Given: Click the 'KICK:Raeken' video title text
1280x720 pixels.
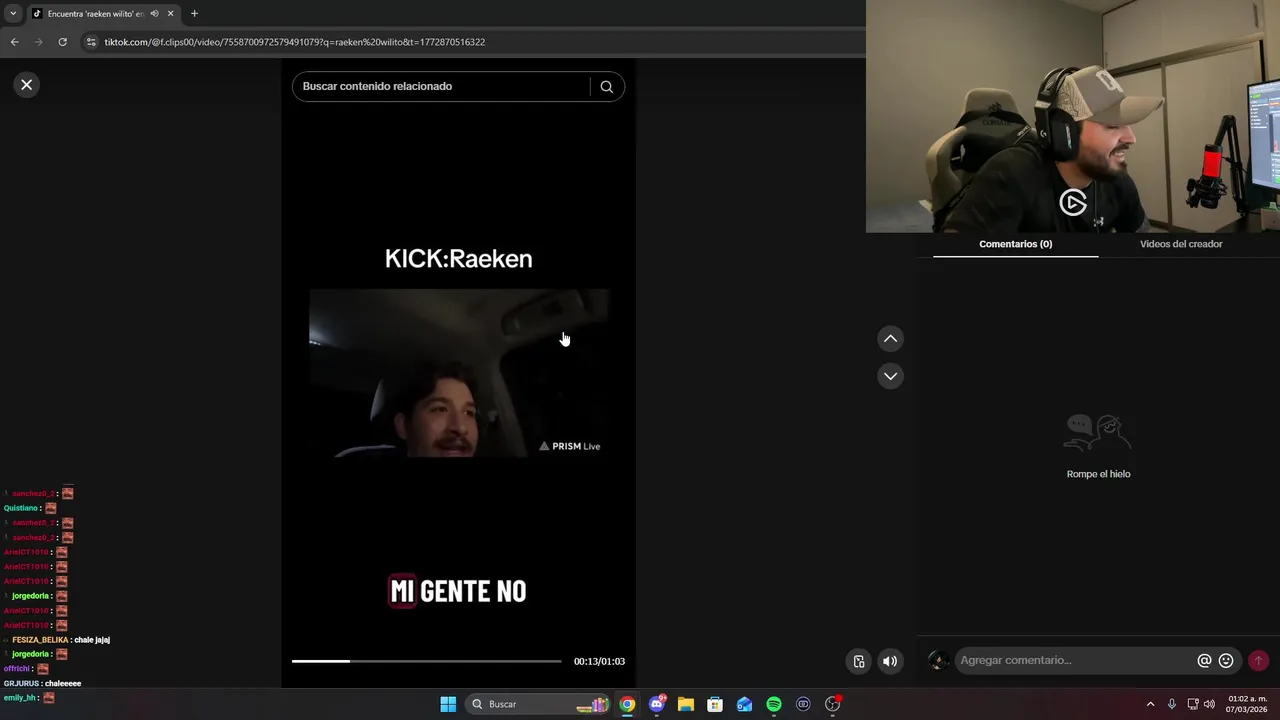Looking at the screenshot, I should coord(458,259).
